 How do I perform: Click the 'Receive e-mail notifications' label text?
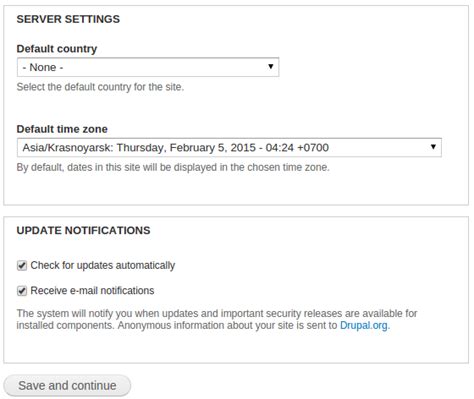pyautogui.click(x=92, y=290)
